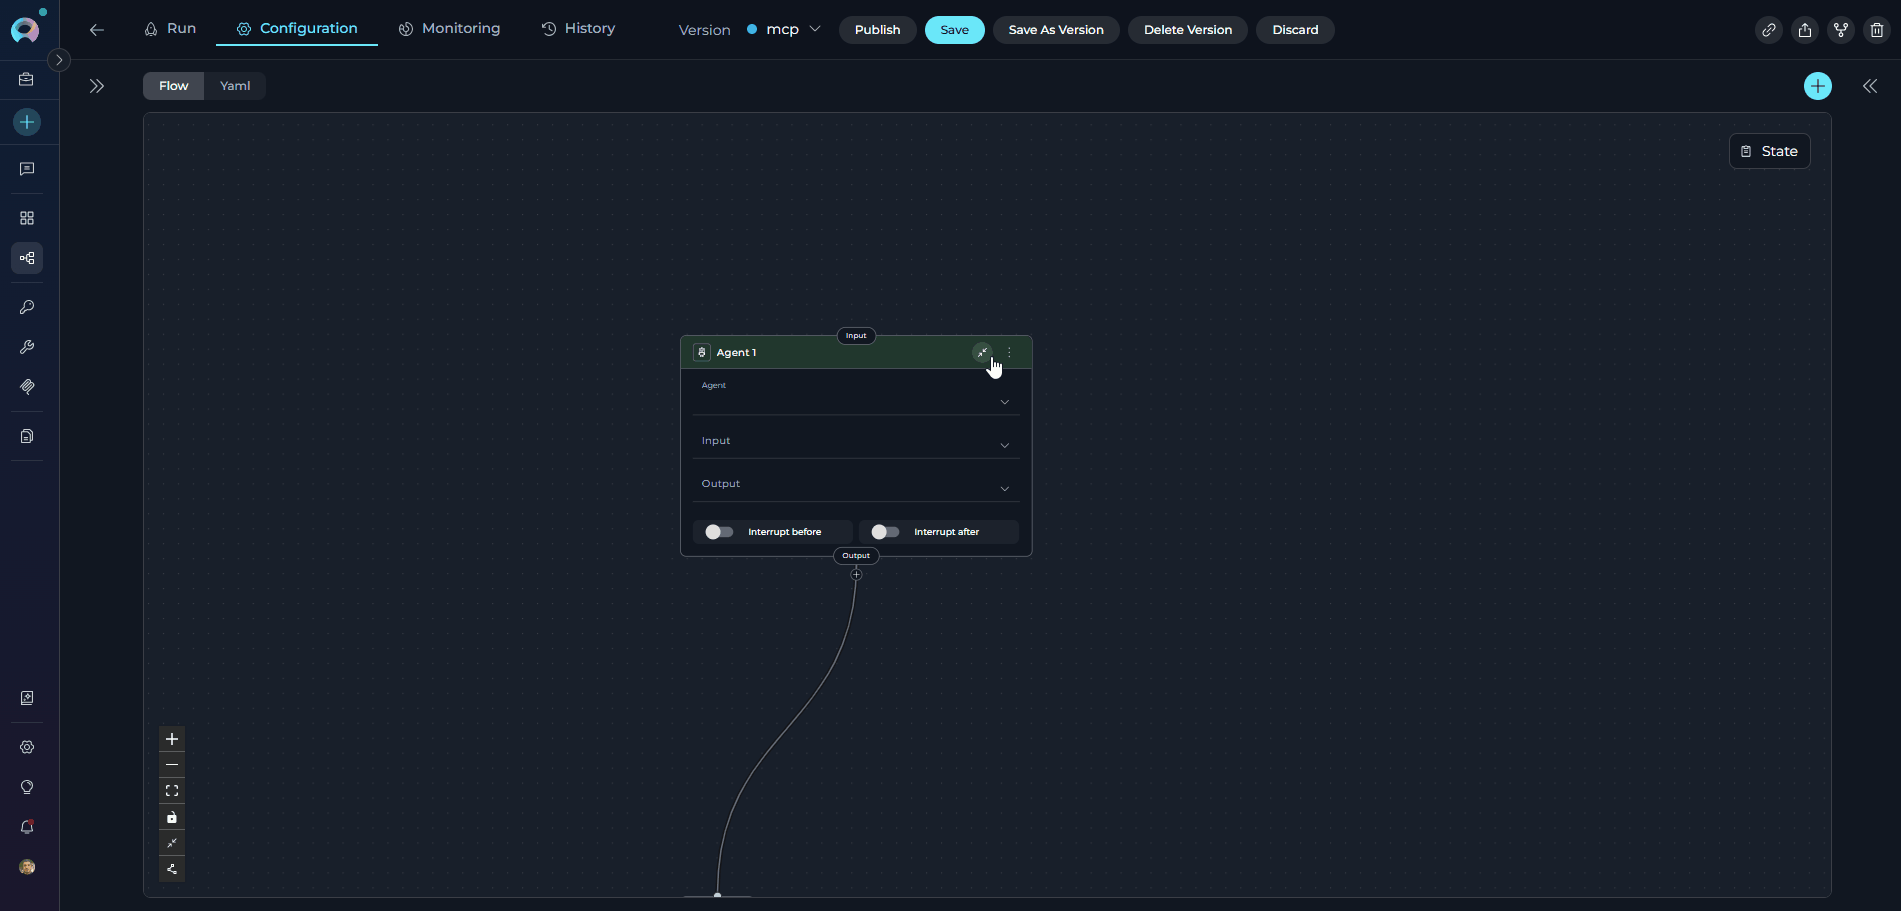Expand the left sidebar with small chevron

coord(59,60)
